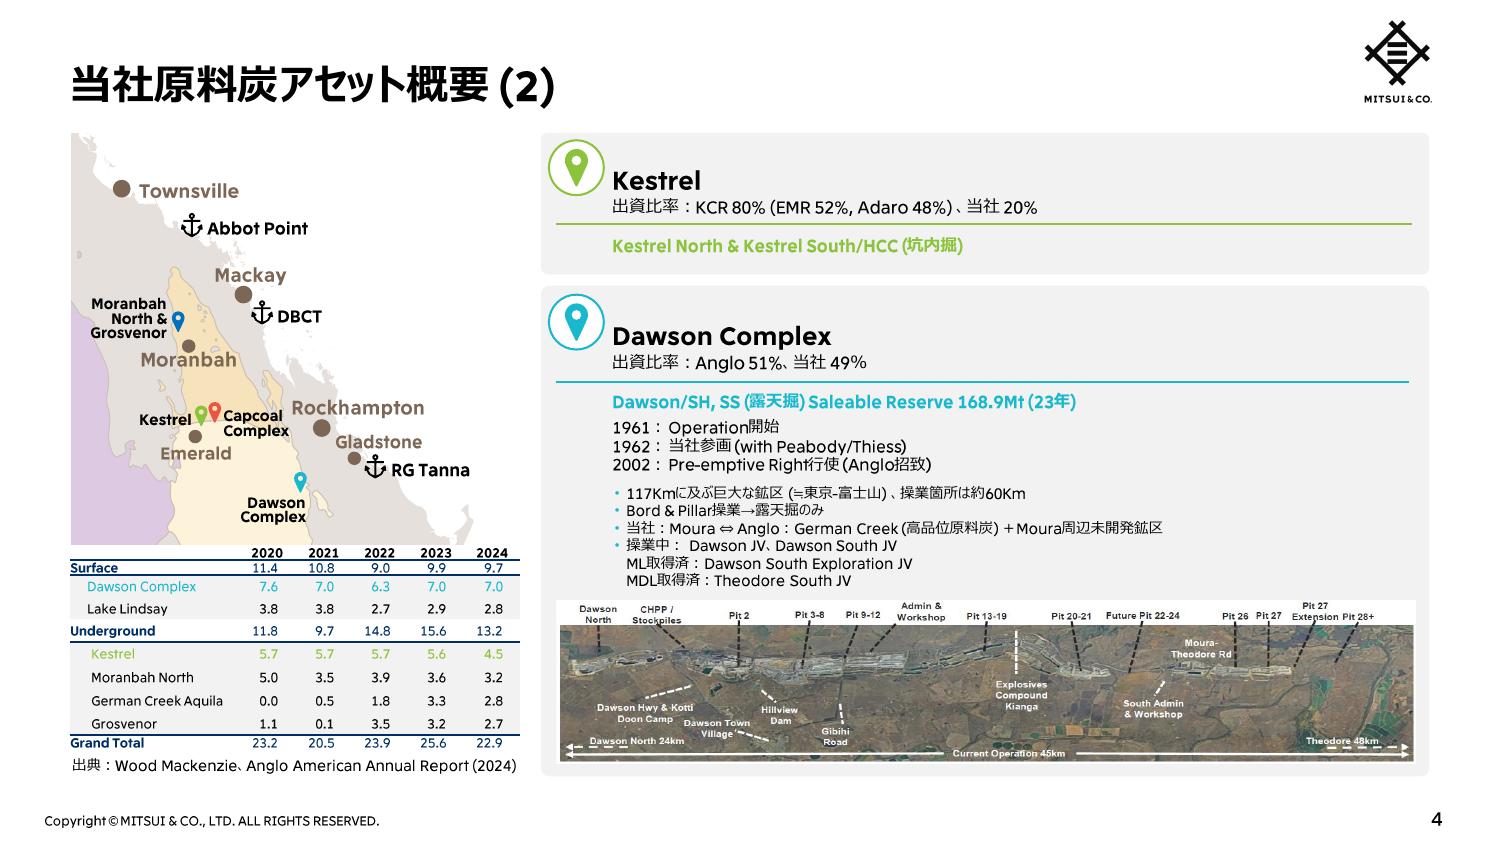Click the Mitsui & Co. logo
Screen dimensions: 1500x844
click(x=1397, y=61)
